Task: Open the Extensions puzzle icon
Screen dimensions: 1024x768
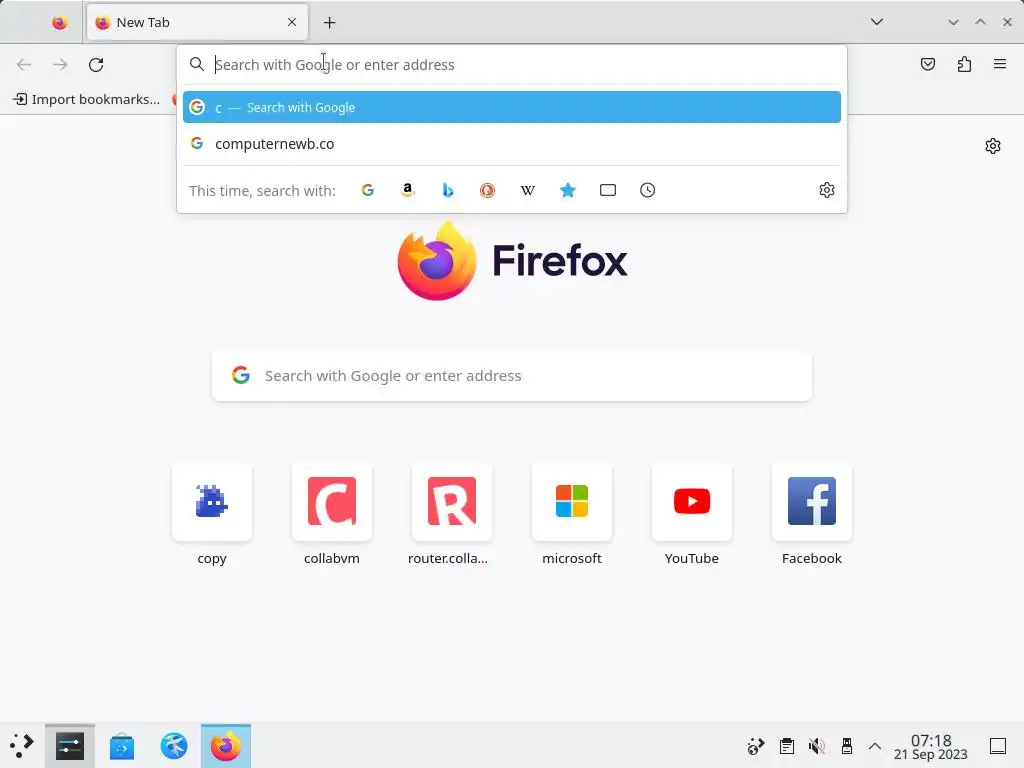Action: click(964, 64)
